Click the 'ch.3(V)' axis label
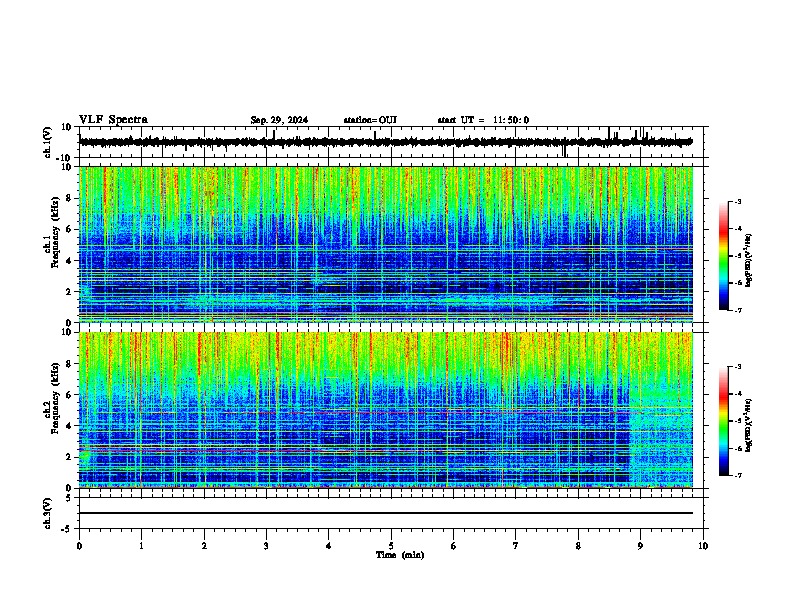The height and width of the screenshot is (612, 792). [x=48, y=513]
